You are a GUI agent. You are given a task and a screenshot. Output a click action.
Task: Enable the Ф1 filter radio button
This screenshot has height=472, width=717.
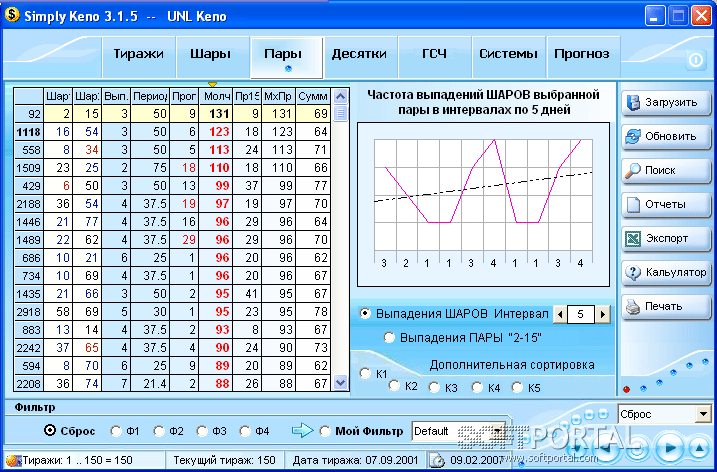pyautogui.click(x=116, y=431)
